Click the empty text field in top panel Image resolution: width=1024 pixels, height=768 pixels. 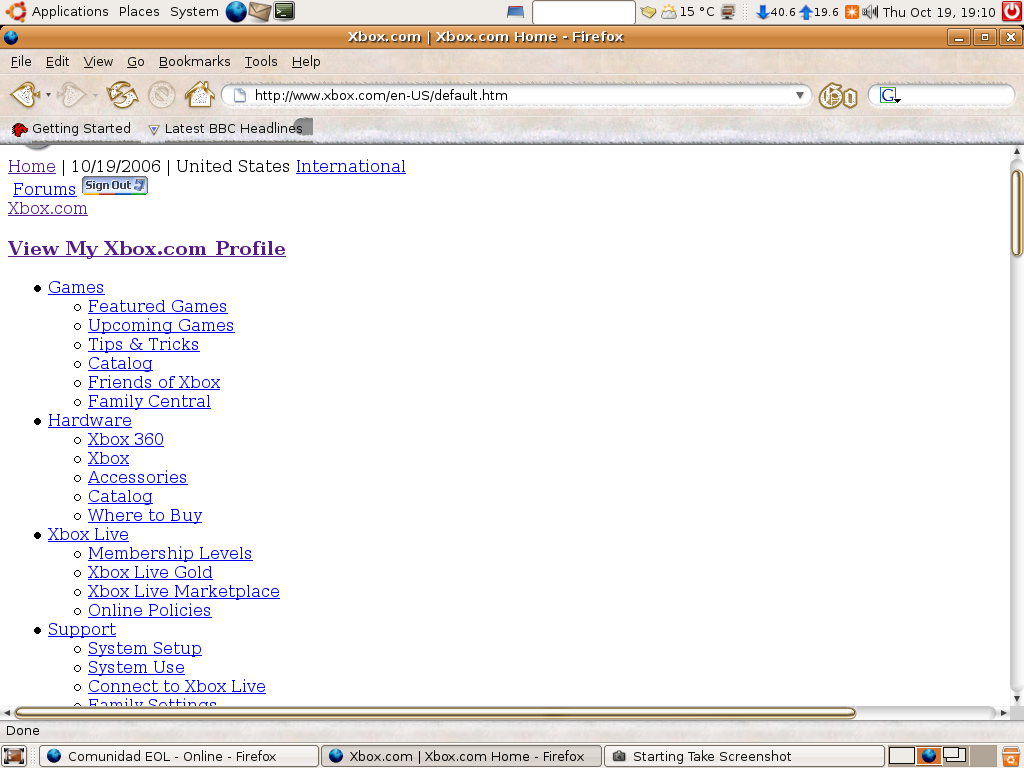[x=583, y=12]
